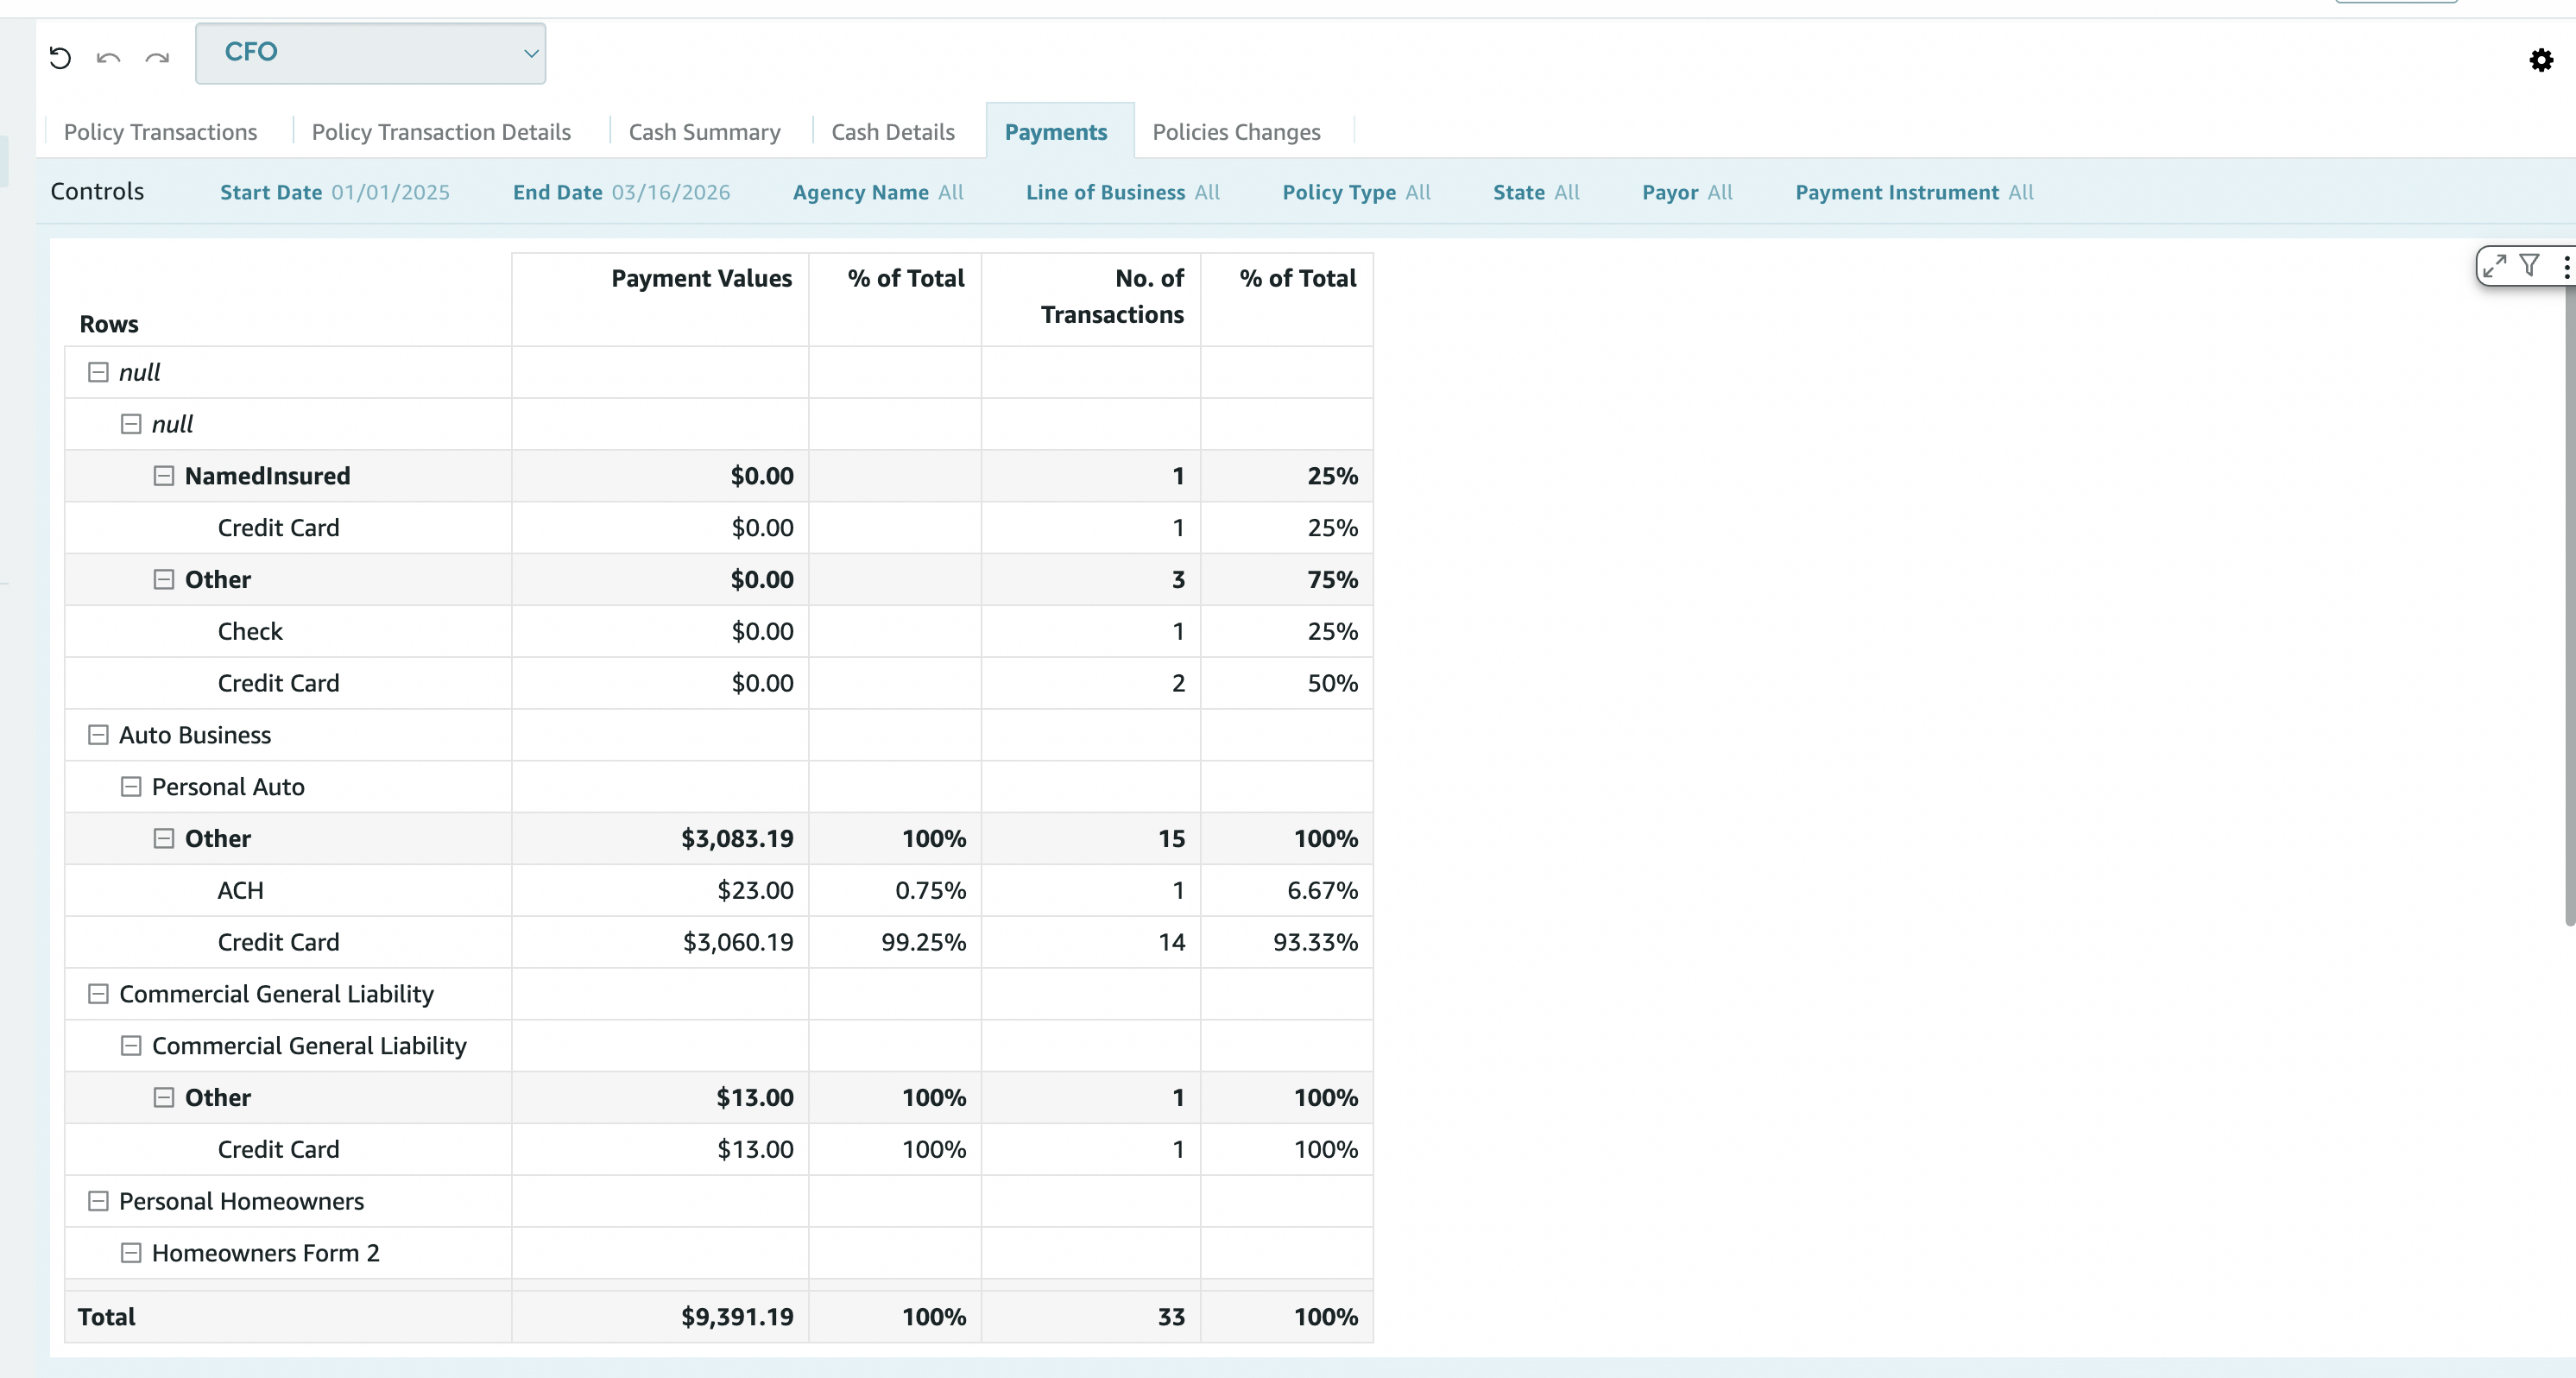The width and height of the screenshot is (2576, 1378).
Task: Switch to Policies Changes tab
Action: tap(1236, 132)
